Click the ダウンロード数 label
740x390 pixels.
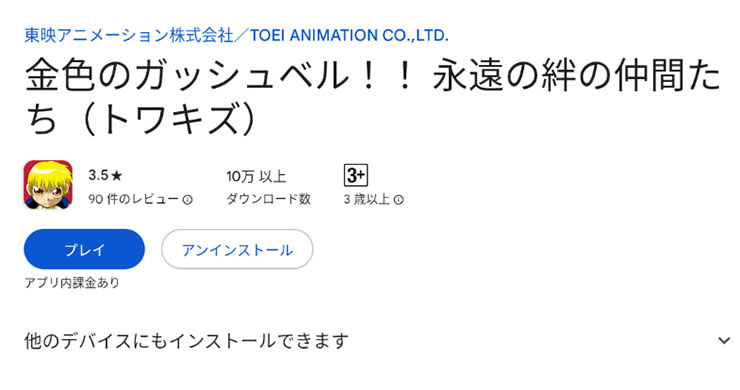268,199
